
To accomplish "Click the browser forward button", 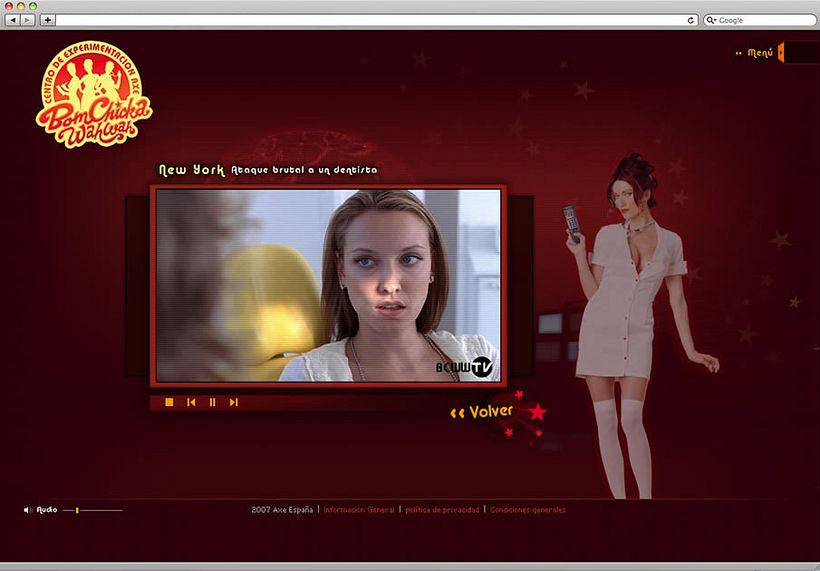I will [x=28, y=20].
